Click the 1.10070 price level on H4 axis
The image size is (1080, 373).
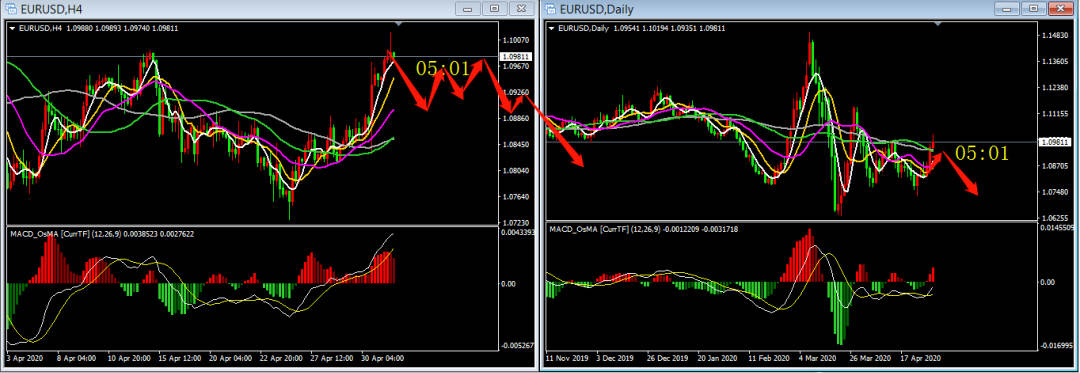click(x=515, y=41)
